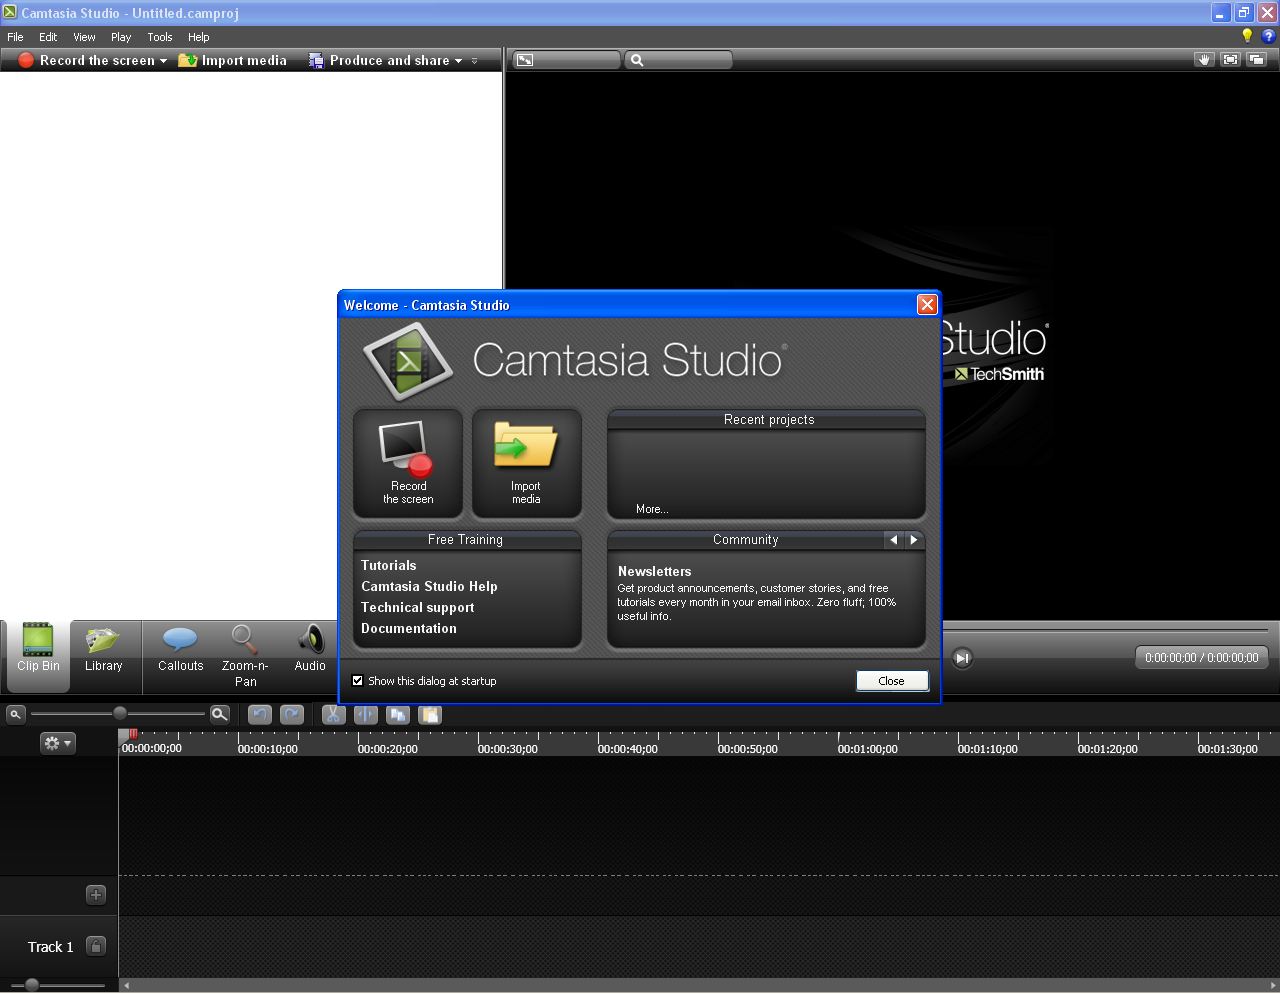
Task: Switch to the Library tab
Action: click(103, 651)
